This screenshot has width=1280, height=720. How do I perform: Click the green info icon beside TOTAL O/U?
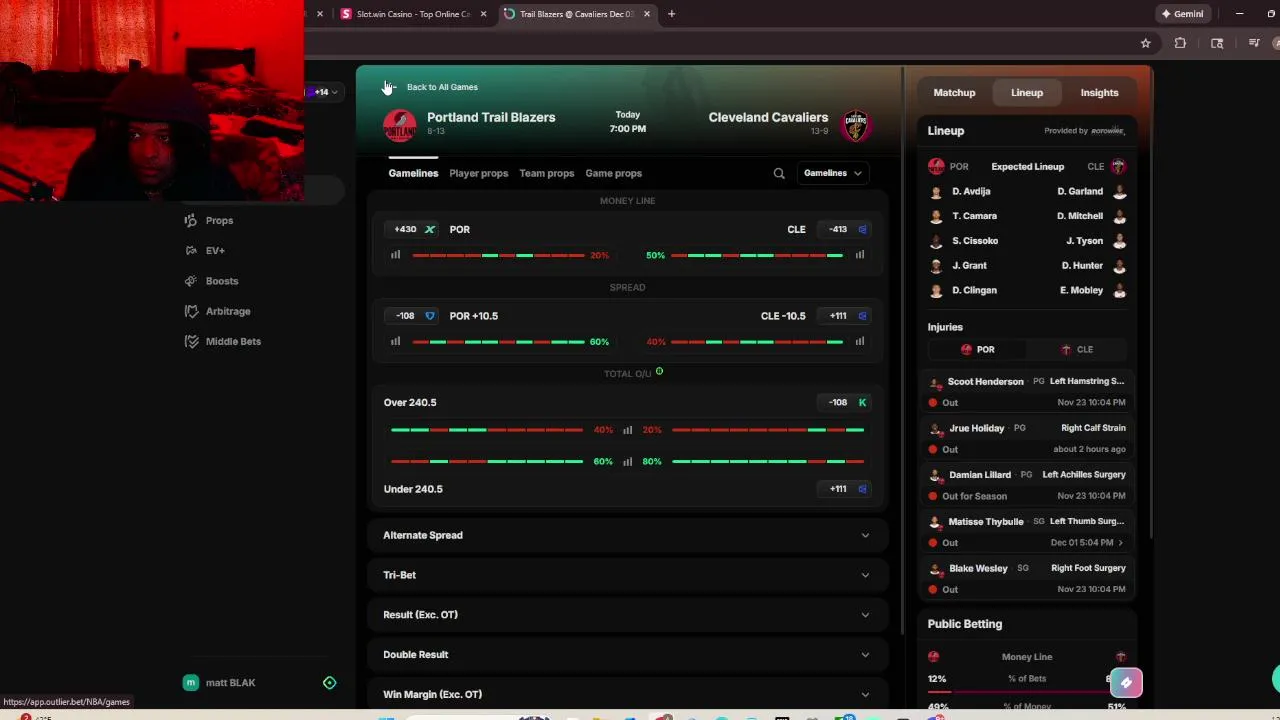(659, 372)
